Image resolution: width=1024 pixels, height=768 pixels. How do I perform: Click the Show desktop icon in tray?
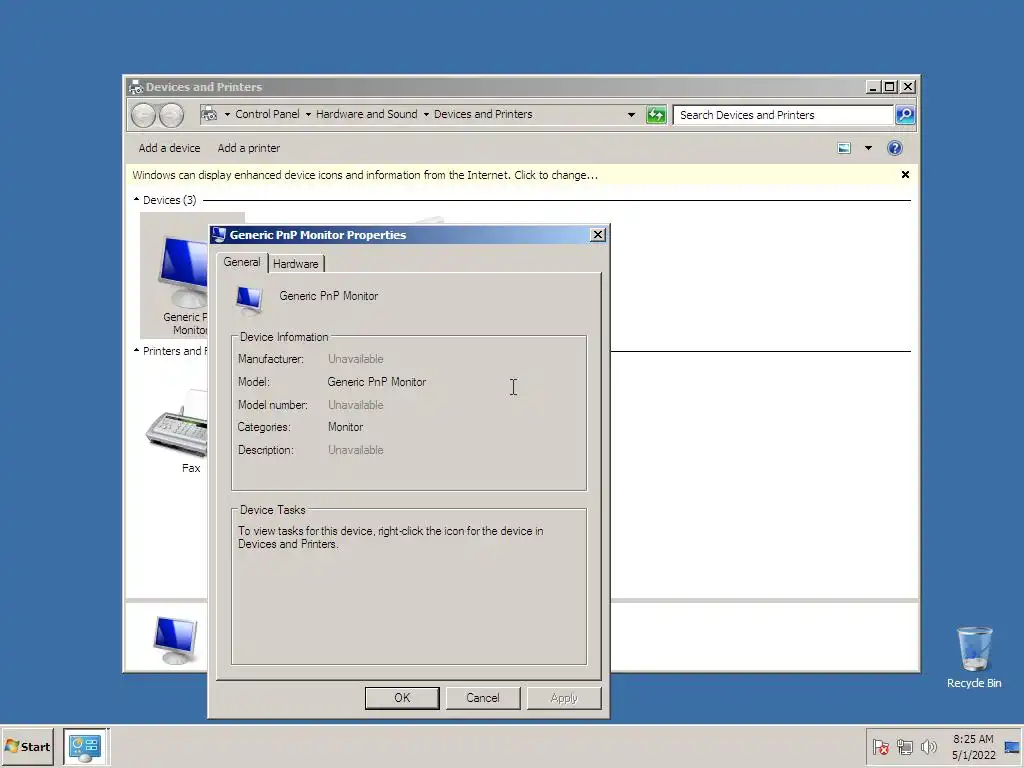pyautogui.click(x=1012, y=746)
